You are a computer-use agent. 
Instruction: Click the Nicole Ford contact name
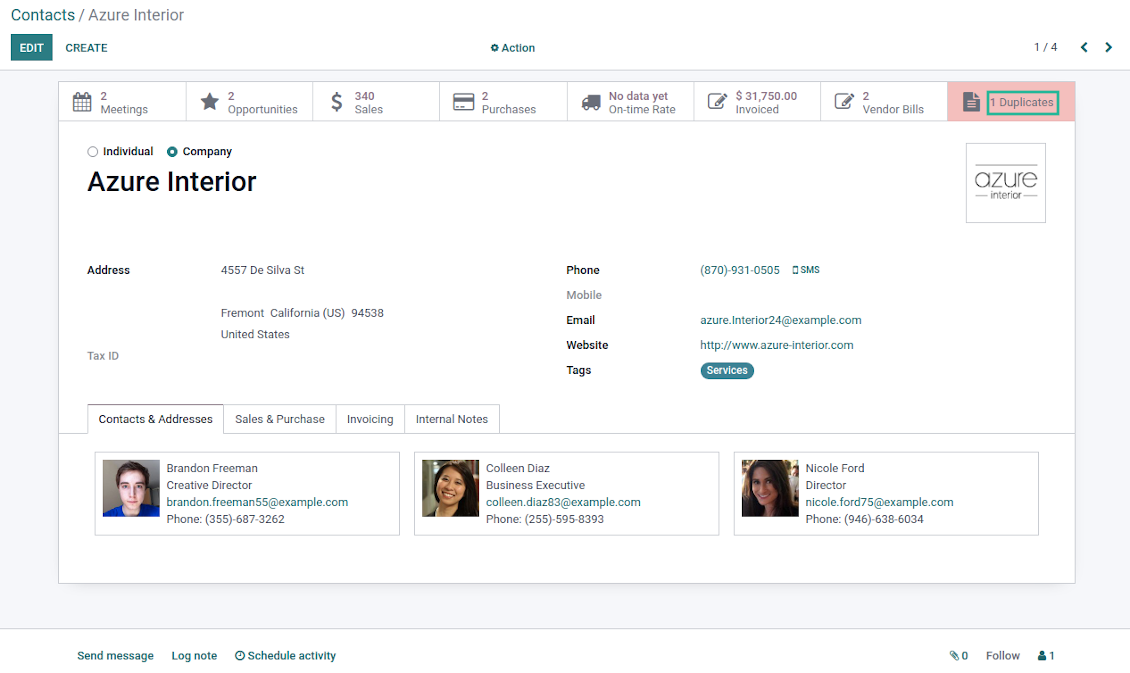pos(835,468)
